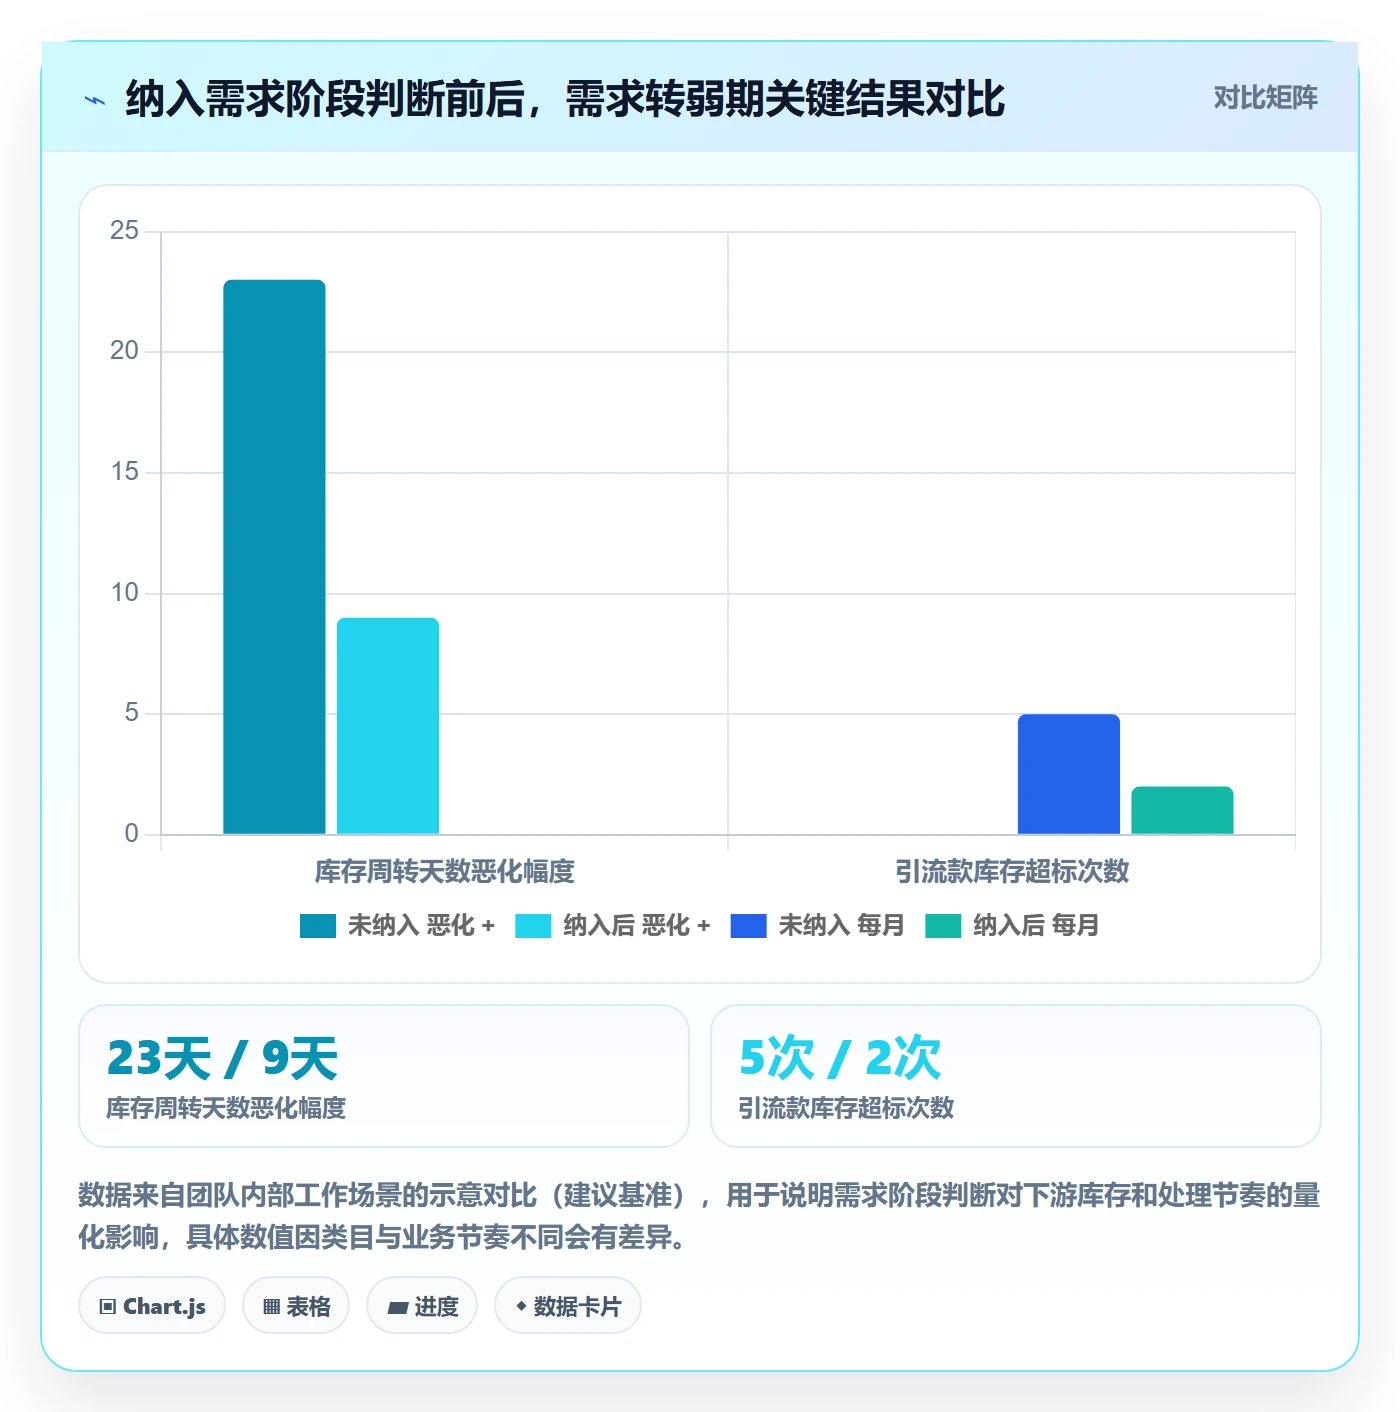This screenshot has height=1412, width=1400.
Task: Click the 10 y-axis tick label
Action: (124, 593)
